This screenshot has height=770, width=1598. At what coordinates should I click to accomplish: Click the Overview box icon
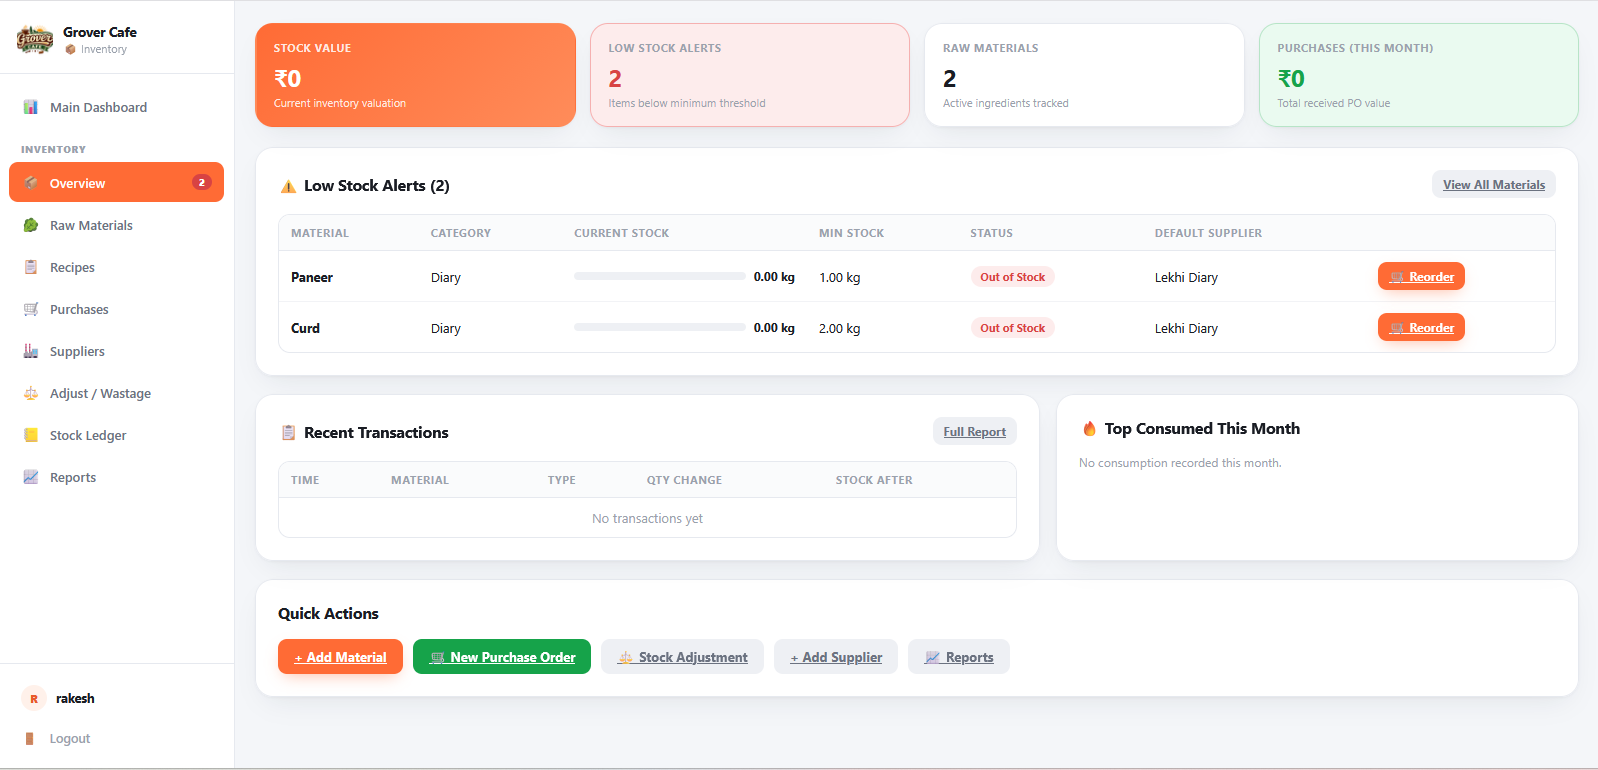31,183
